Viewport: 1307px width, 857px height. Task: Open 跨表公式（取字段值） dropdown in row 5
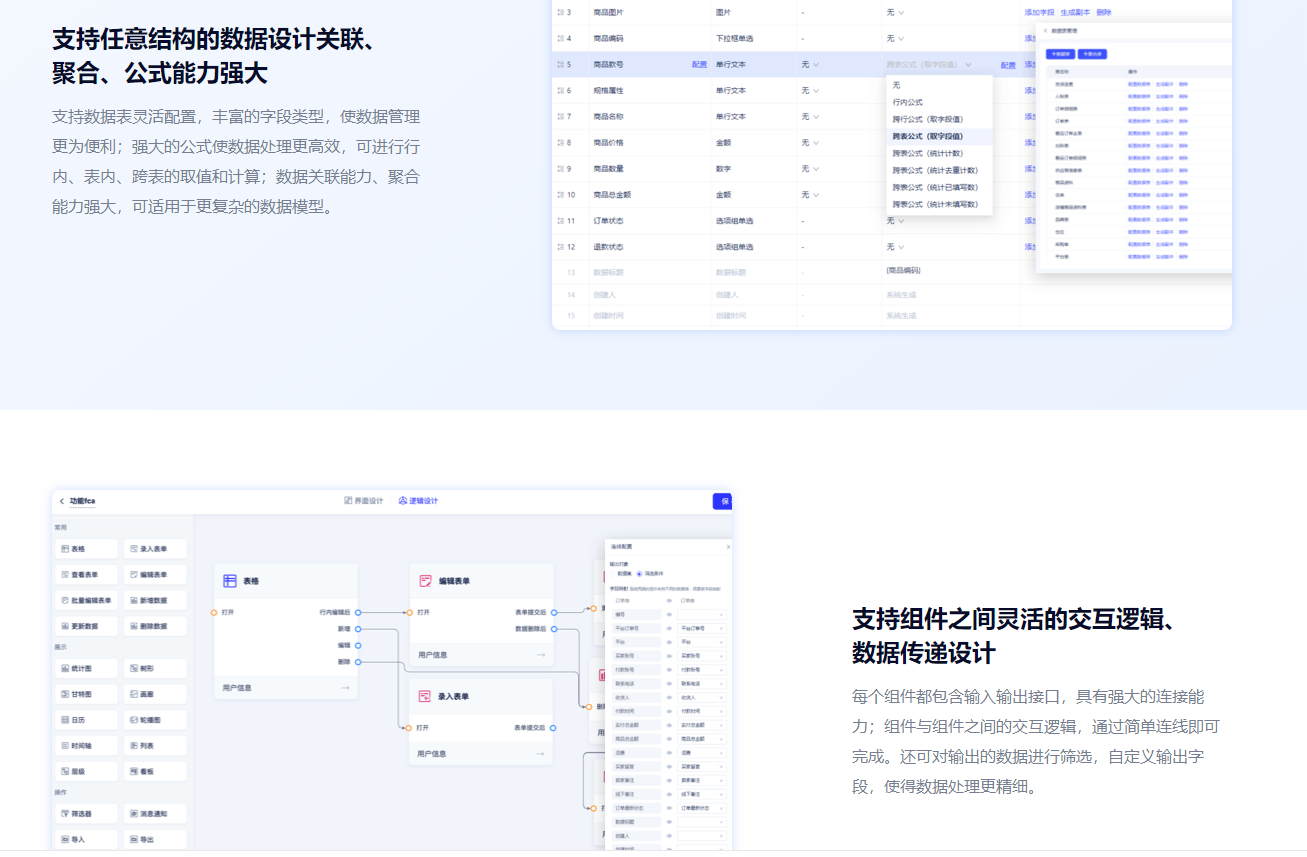point(929,64)
